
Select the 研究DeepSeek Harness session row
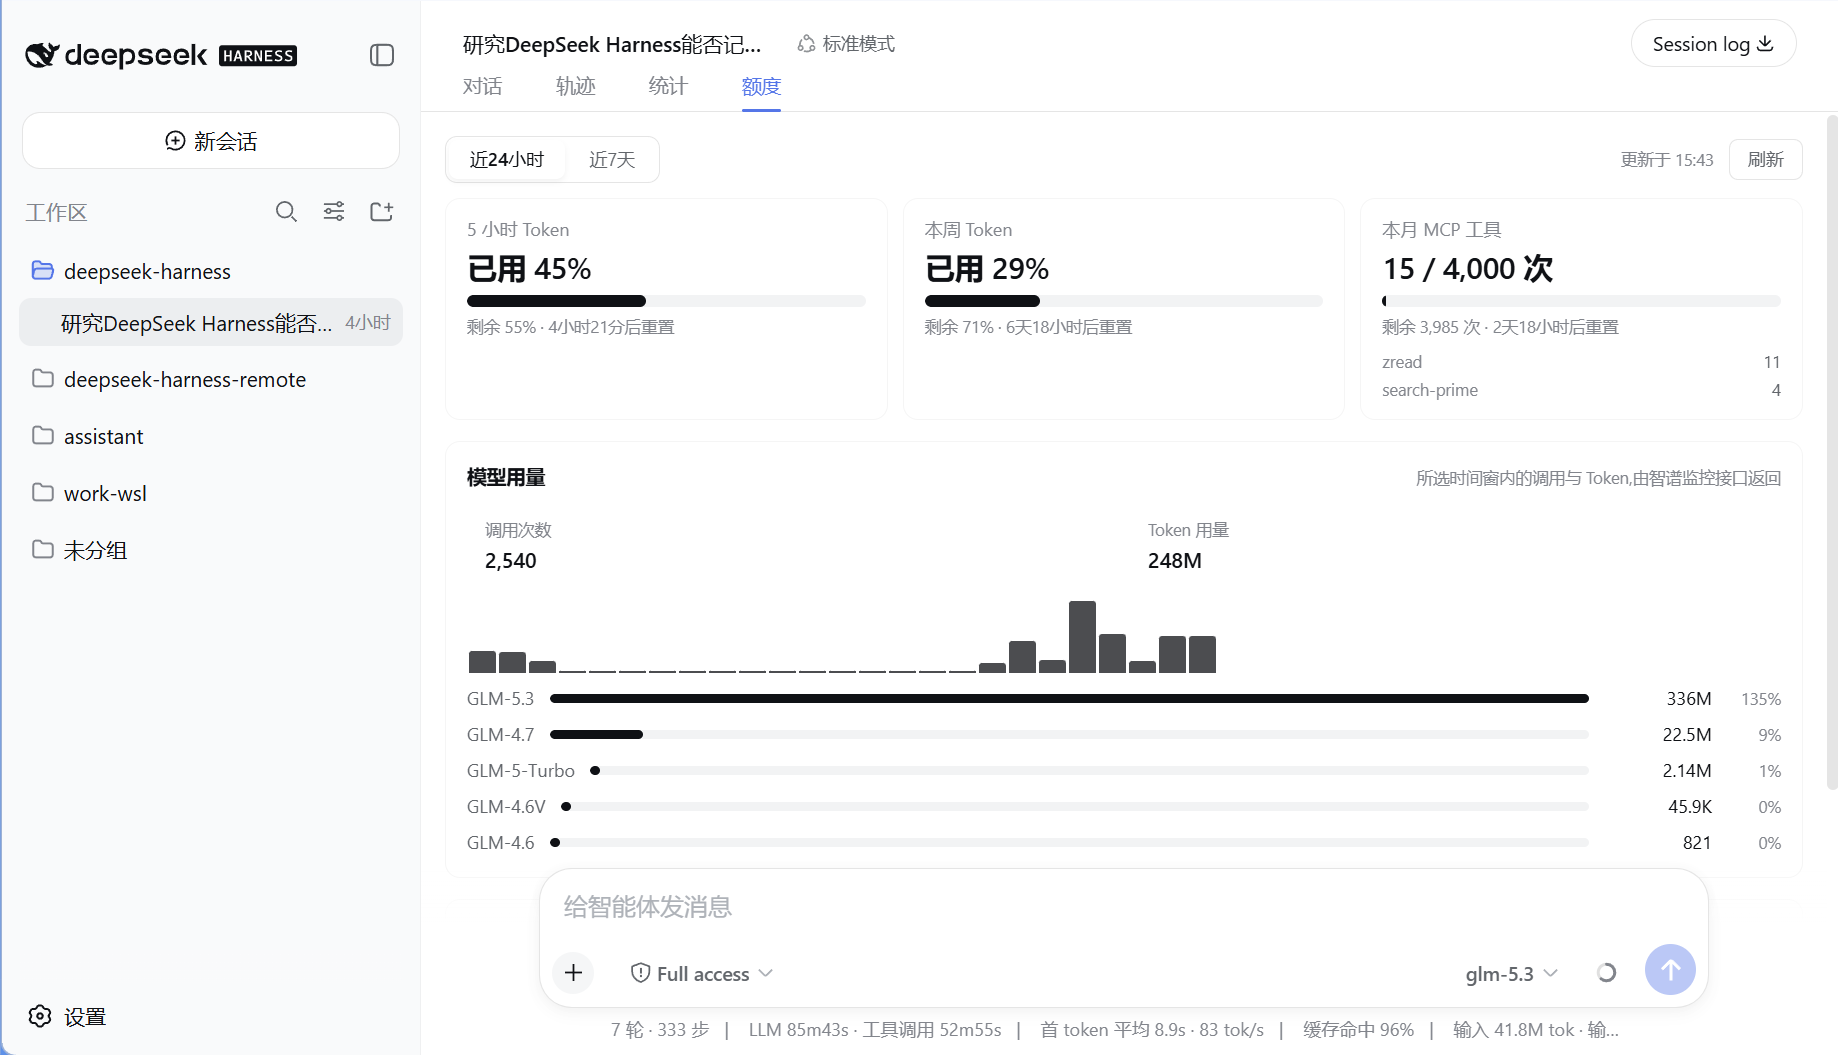[x=211, y=323]
